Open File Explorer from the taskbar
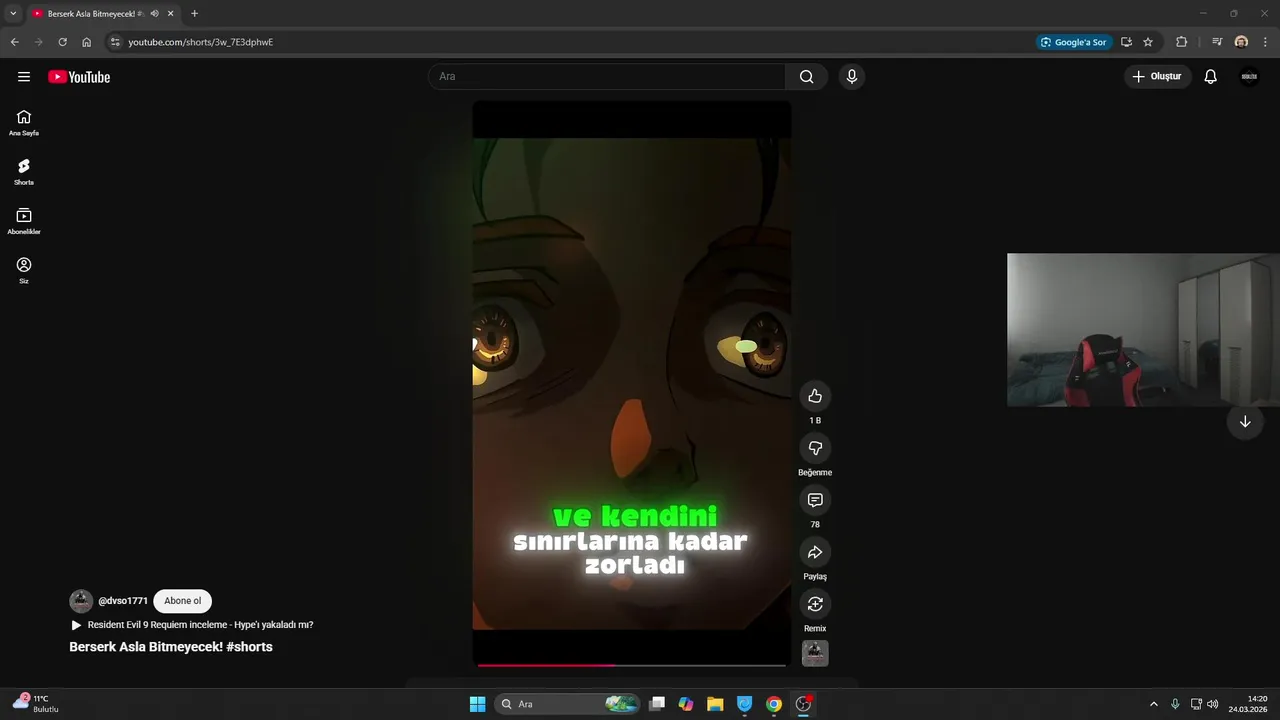The height and width of the screenshot is (720, 1280). (715, 704)
